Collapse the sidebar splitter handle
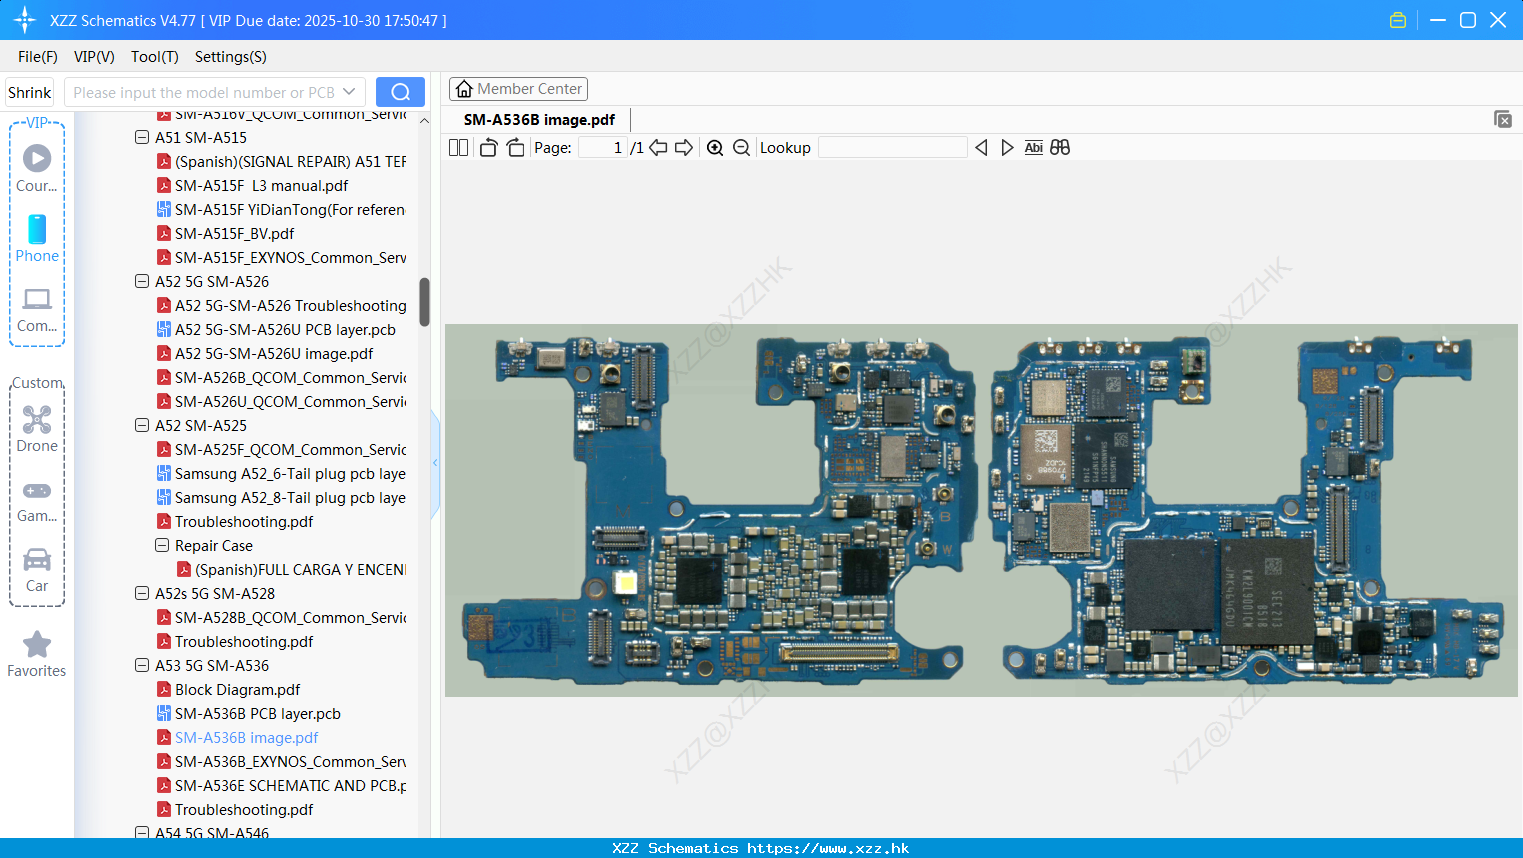Viewport: 1523px width, 858px height. 435,463
